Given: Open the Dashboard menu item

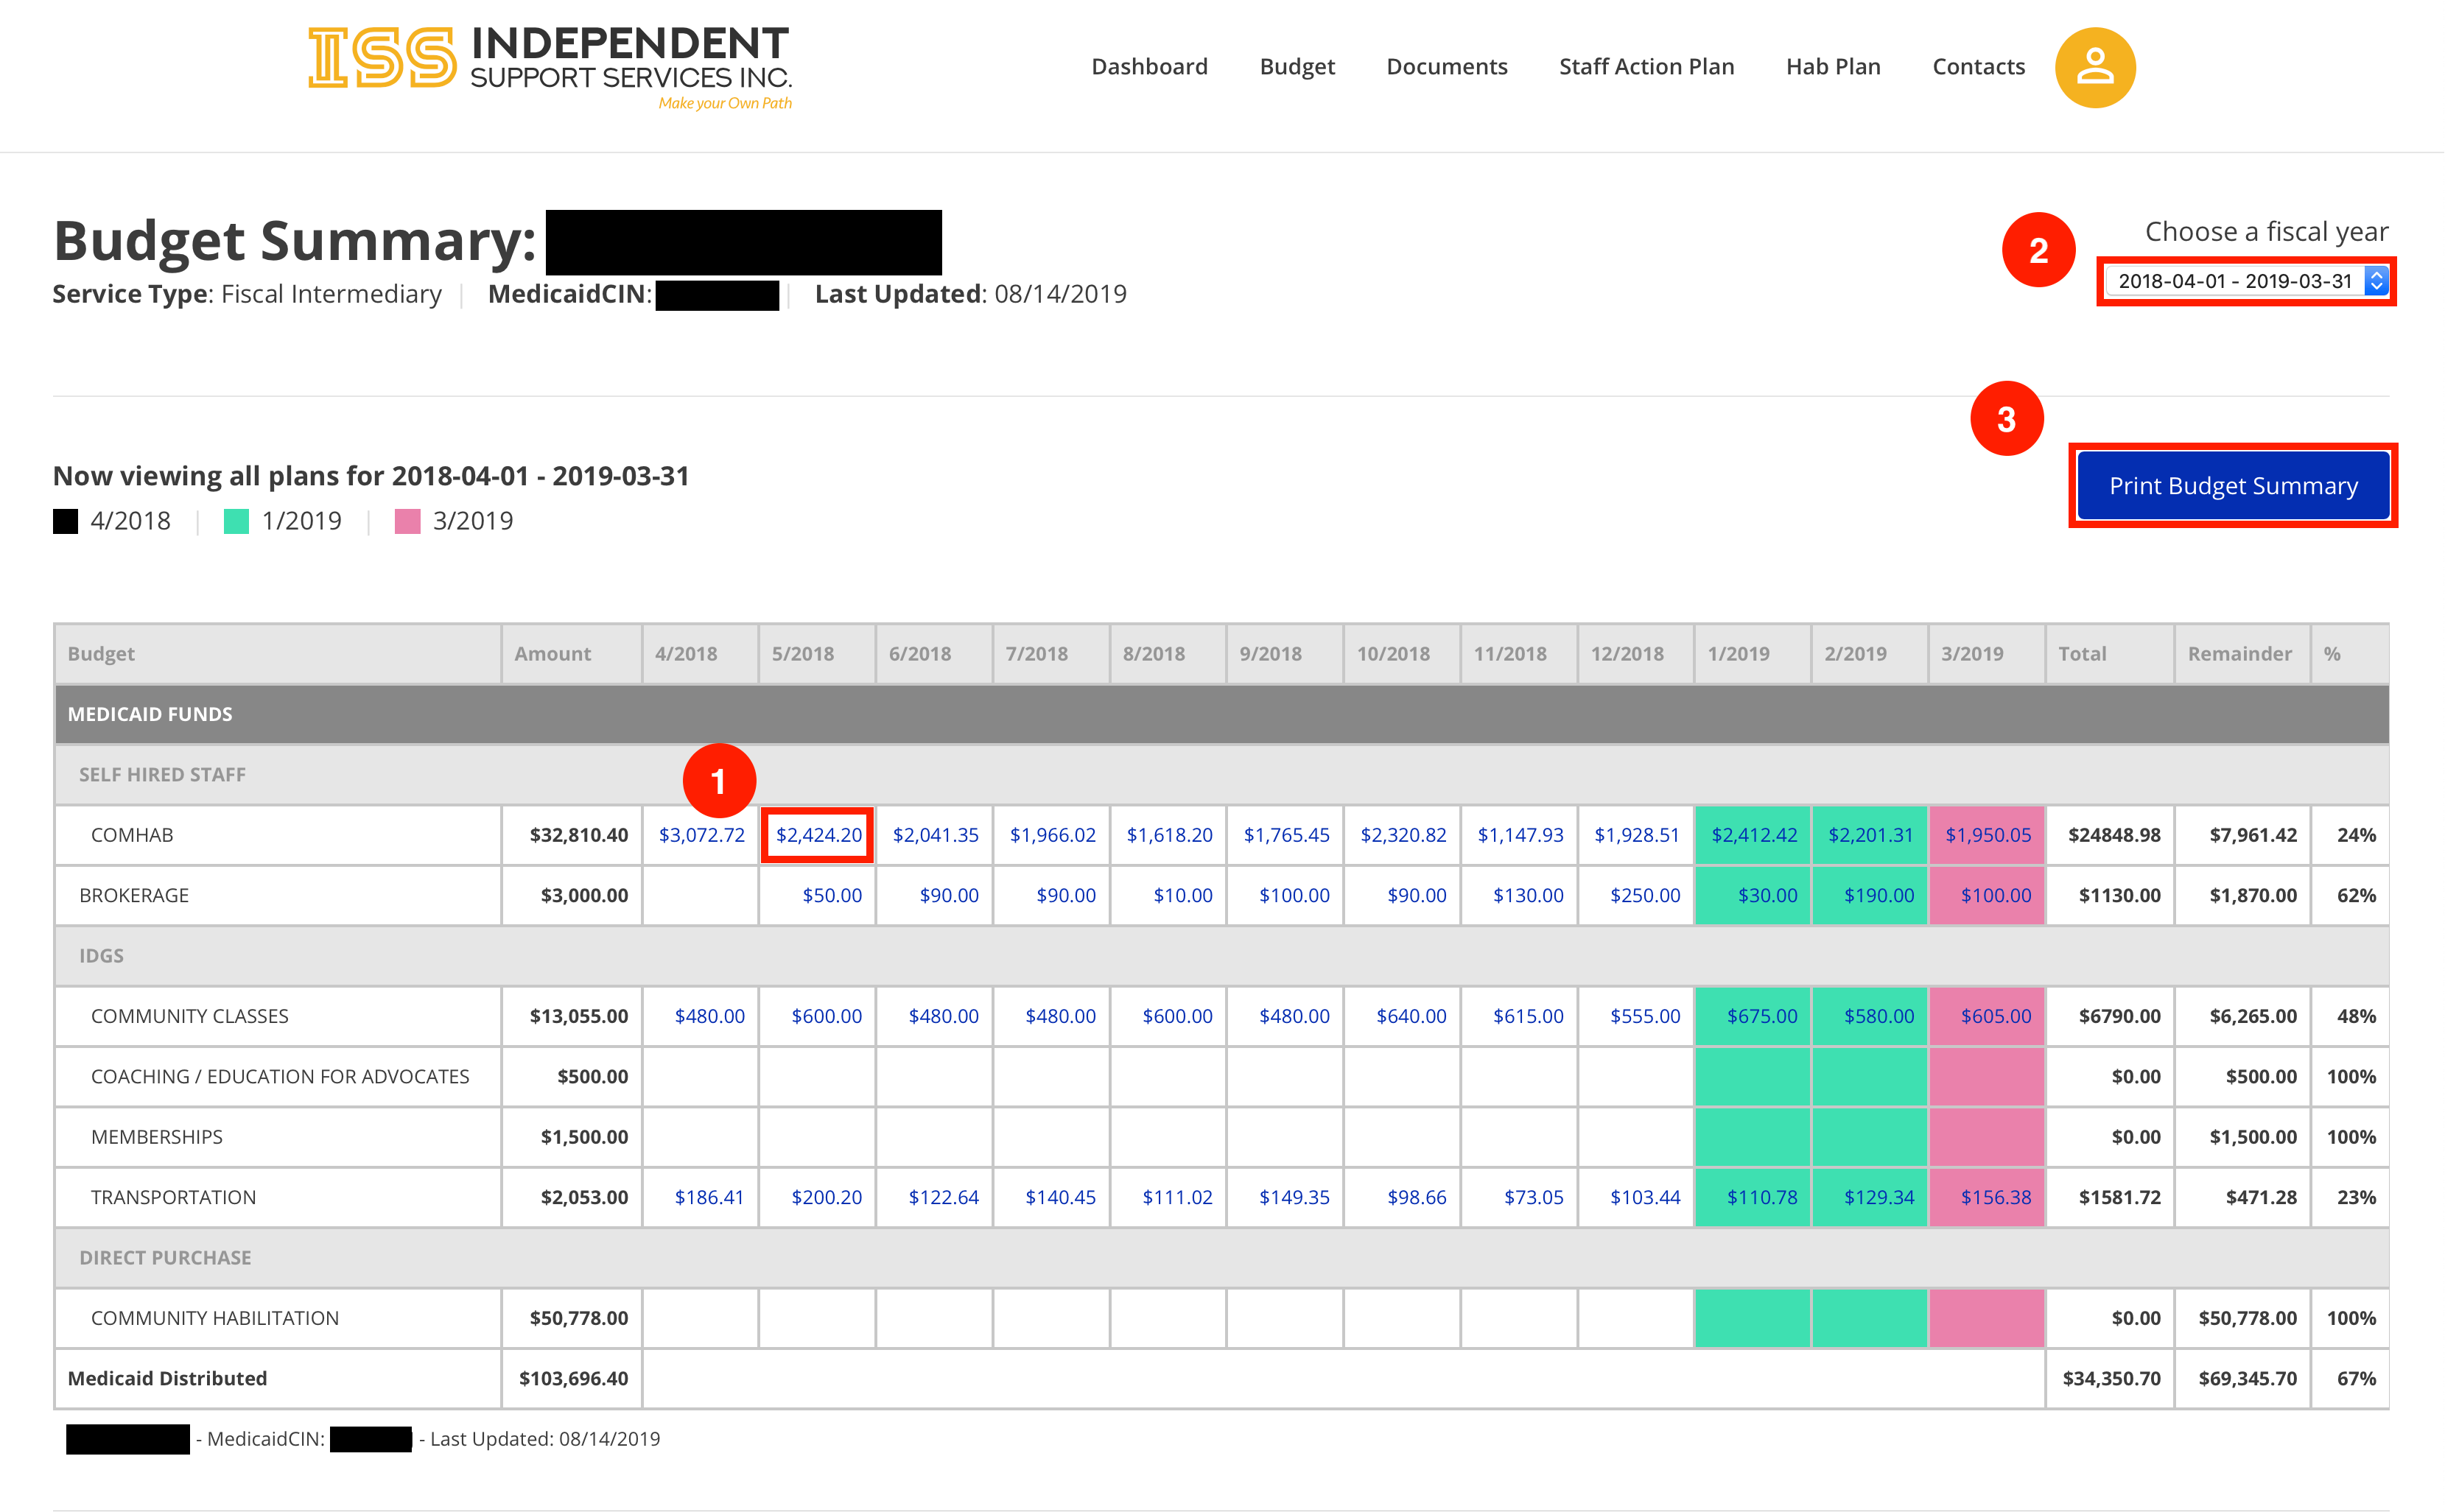Looking at the screenshot, I should pyautogui.click(x=1149, y=67).
